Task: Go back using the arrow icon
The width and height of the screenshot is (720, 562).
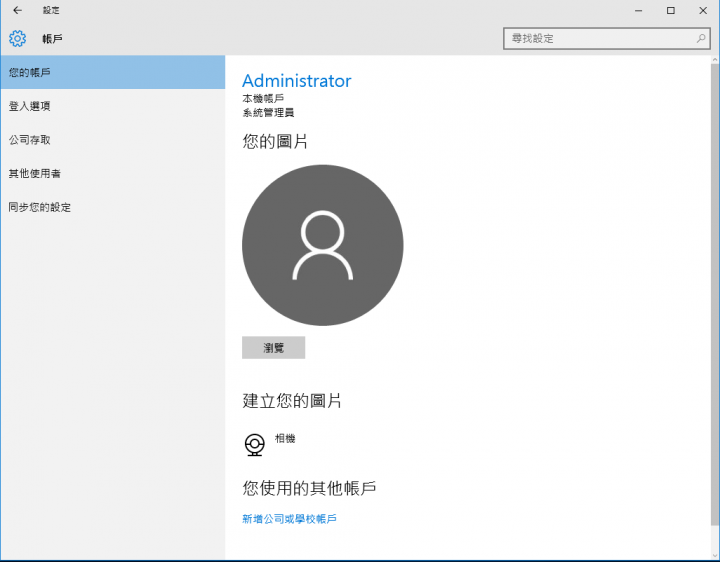Action: (17, 10)
